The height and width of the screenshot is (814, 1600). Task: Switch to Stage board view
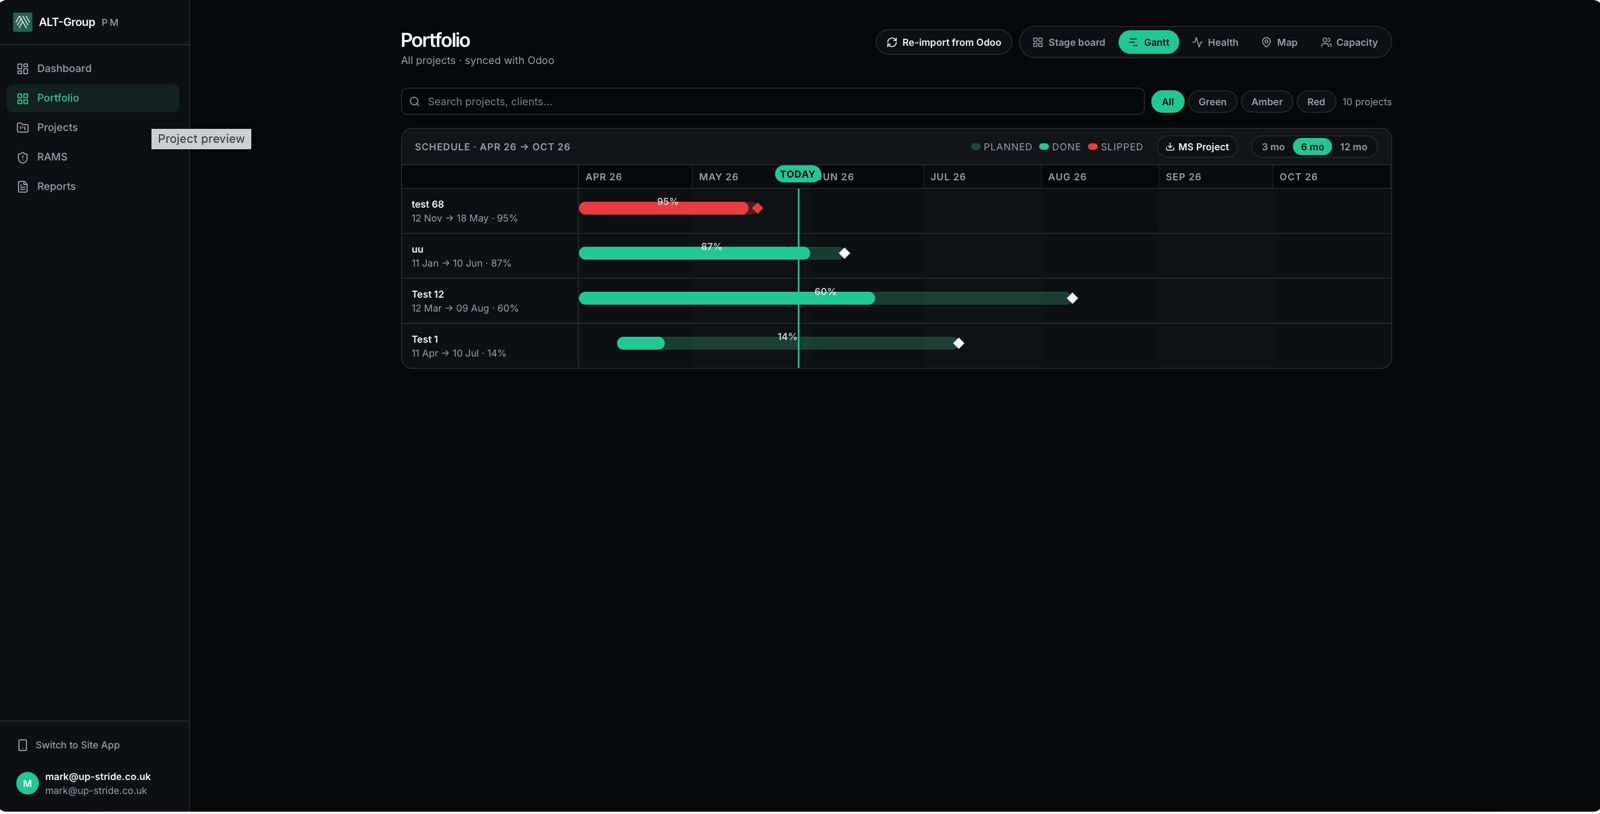(1069, 42)
